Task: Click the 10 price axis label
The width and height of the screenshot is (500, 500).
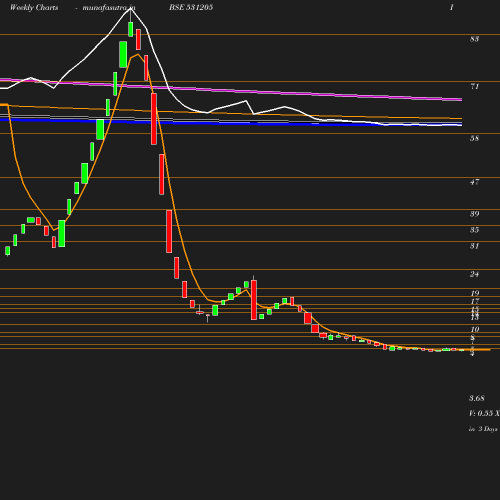Action: click(x=475, y=329)
